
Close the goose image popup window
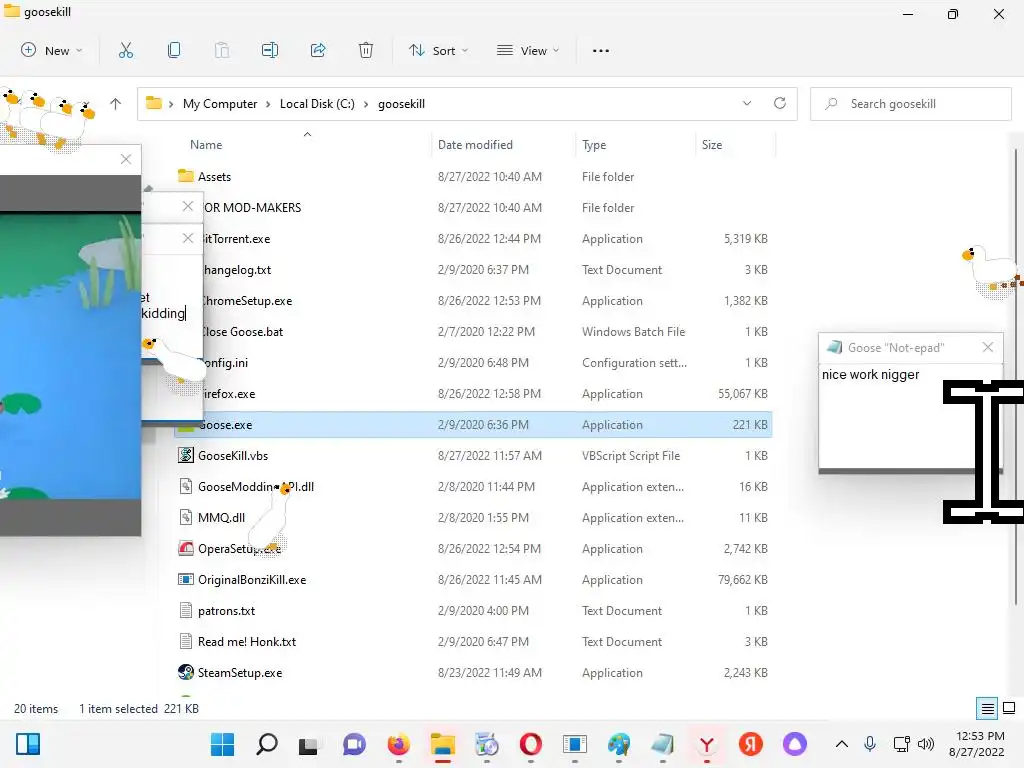click(x=126, y=159)
